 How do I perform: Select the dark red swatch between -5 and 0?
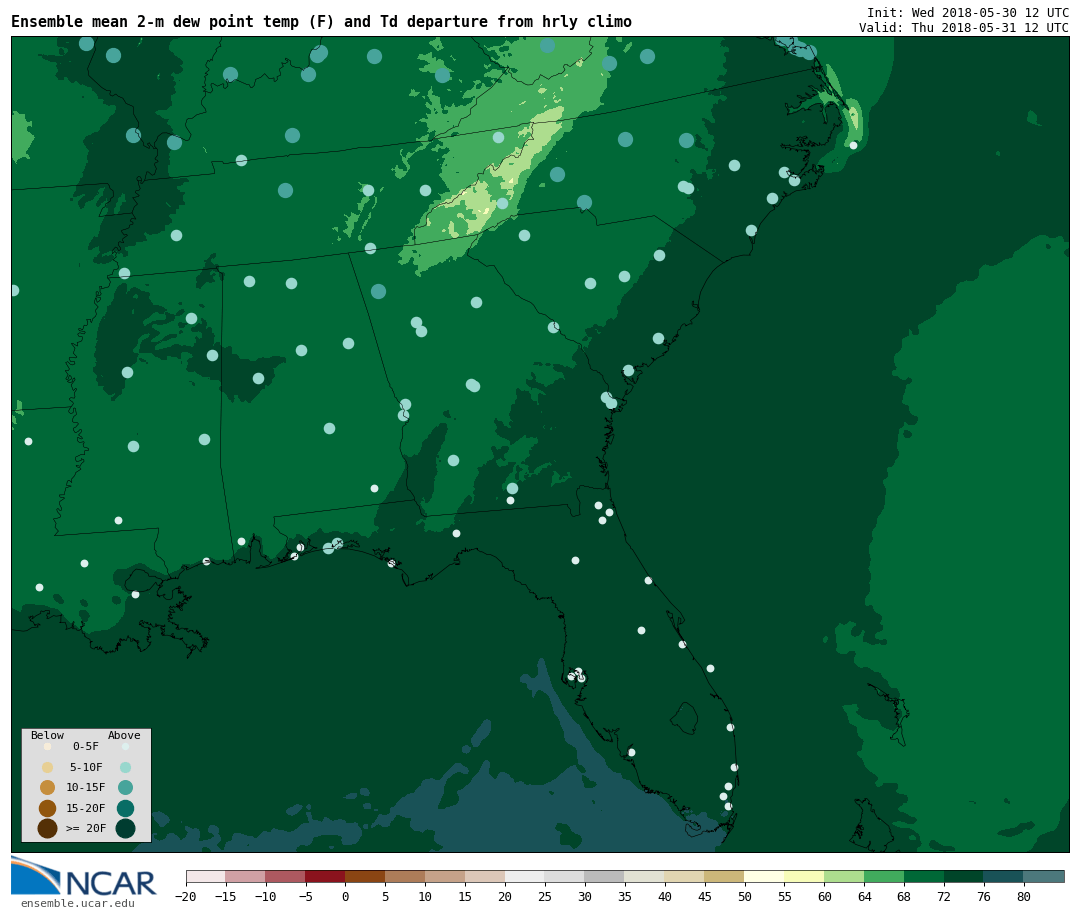(325, 876)
